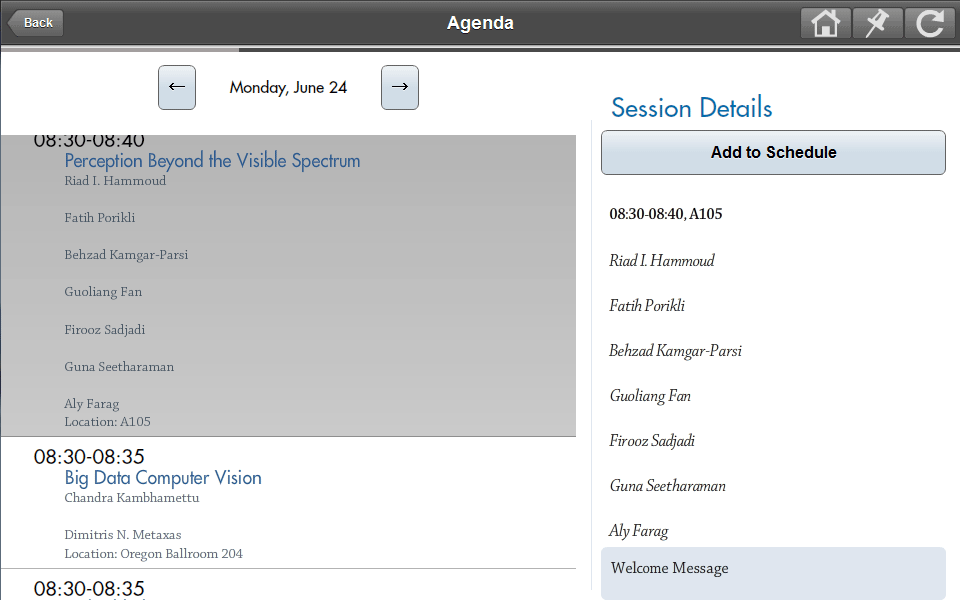The height and width of the screenshot is (600, 960).
Task: Open Perception Beyond the Visible Spectrum session
Action: (x=212, y=161)
